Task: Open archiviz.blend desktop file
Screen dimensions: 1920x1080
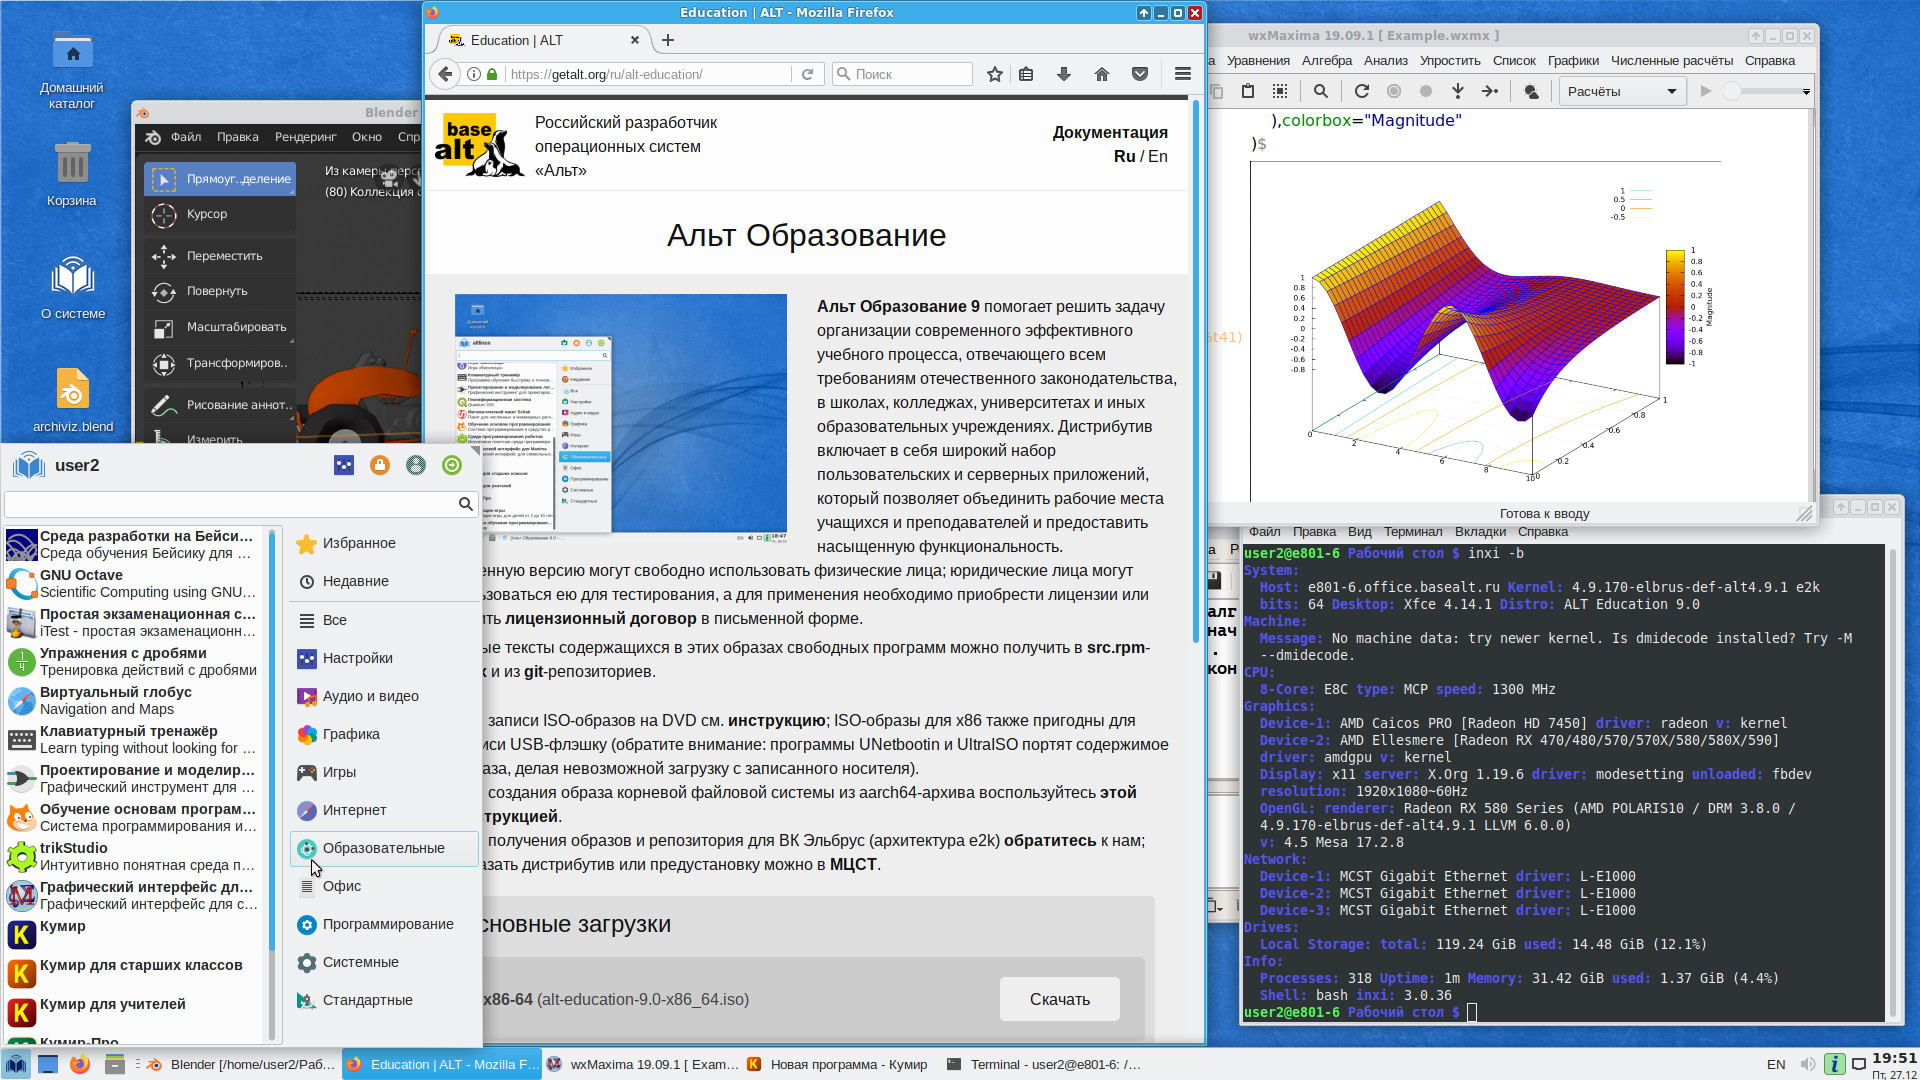Action: [73, 399]
